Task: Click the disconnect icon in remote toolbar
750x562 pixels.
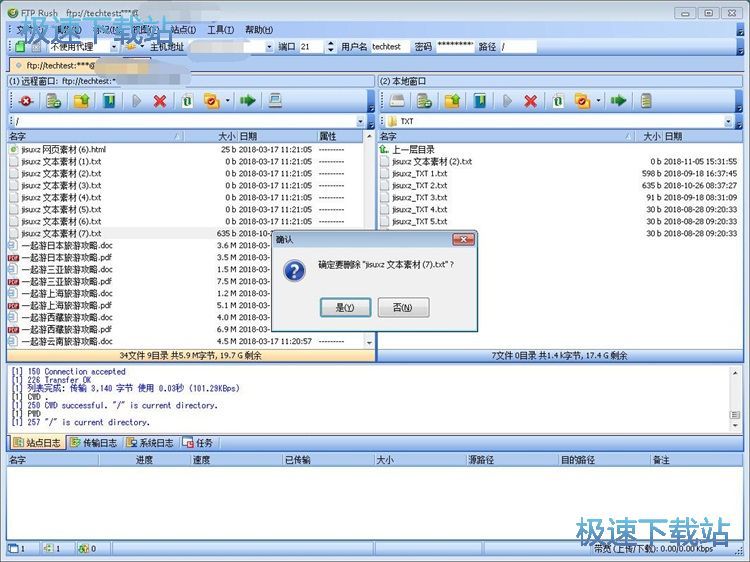Action: click(25, 101)
